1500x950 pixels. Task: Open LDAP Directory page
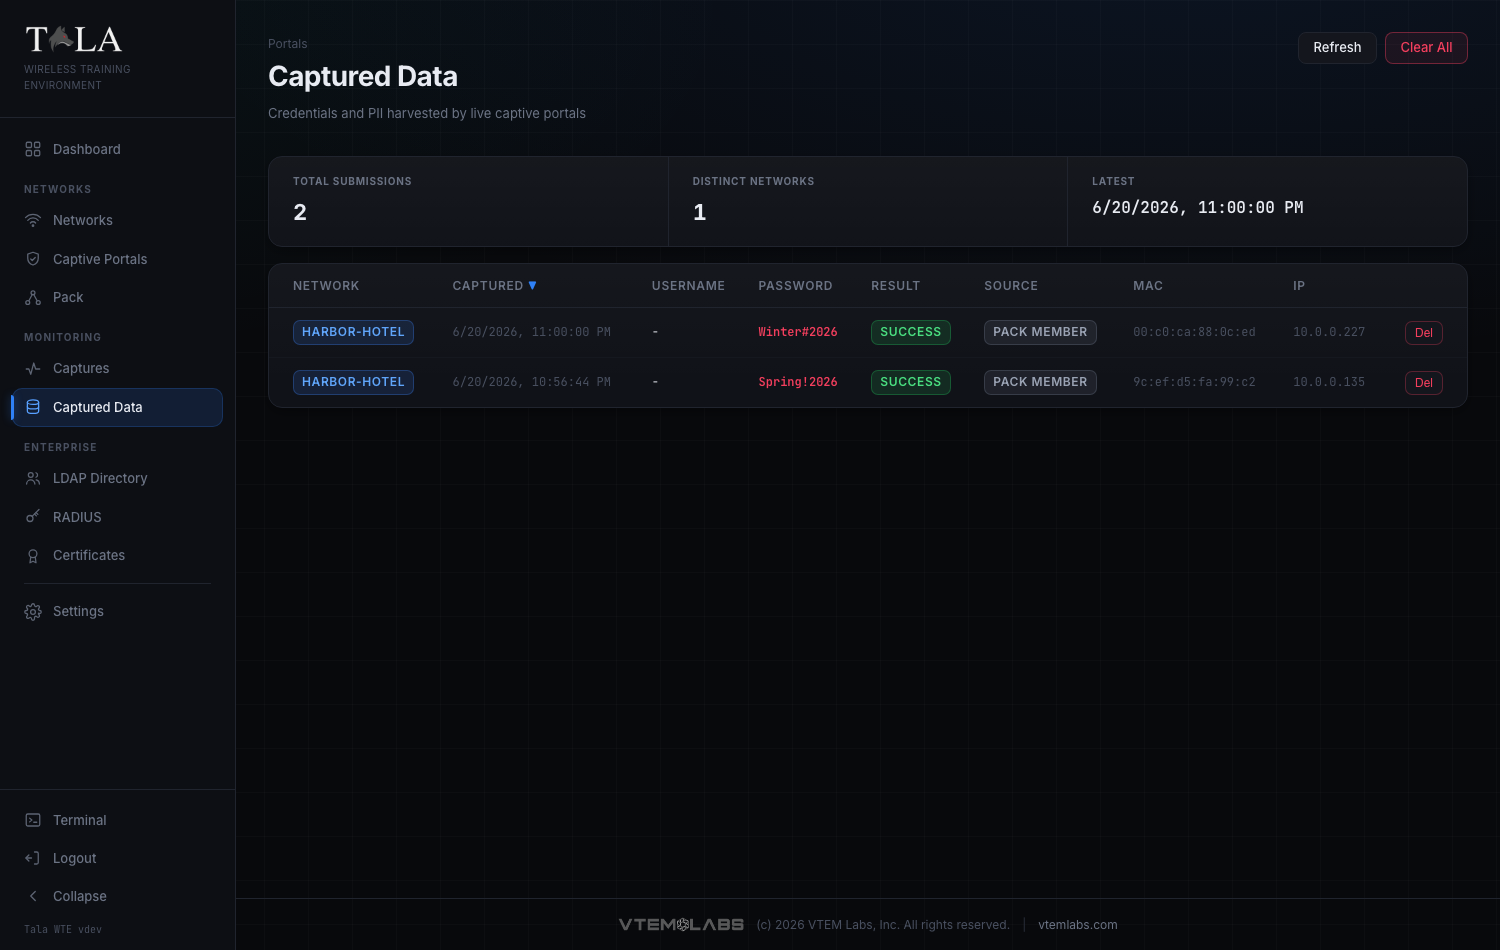tap(117, 478)
